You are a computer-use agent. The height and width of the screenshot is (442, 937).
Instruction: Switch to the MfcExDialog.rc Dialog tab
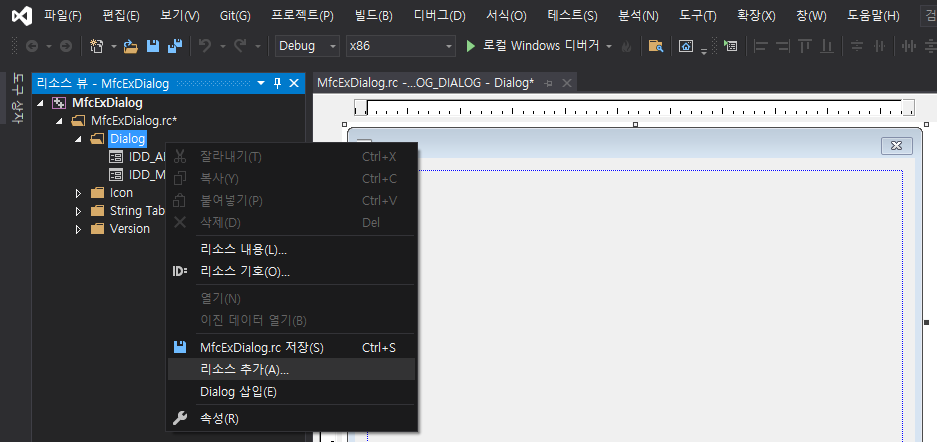[x=425, y=84]
